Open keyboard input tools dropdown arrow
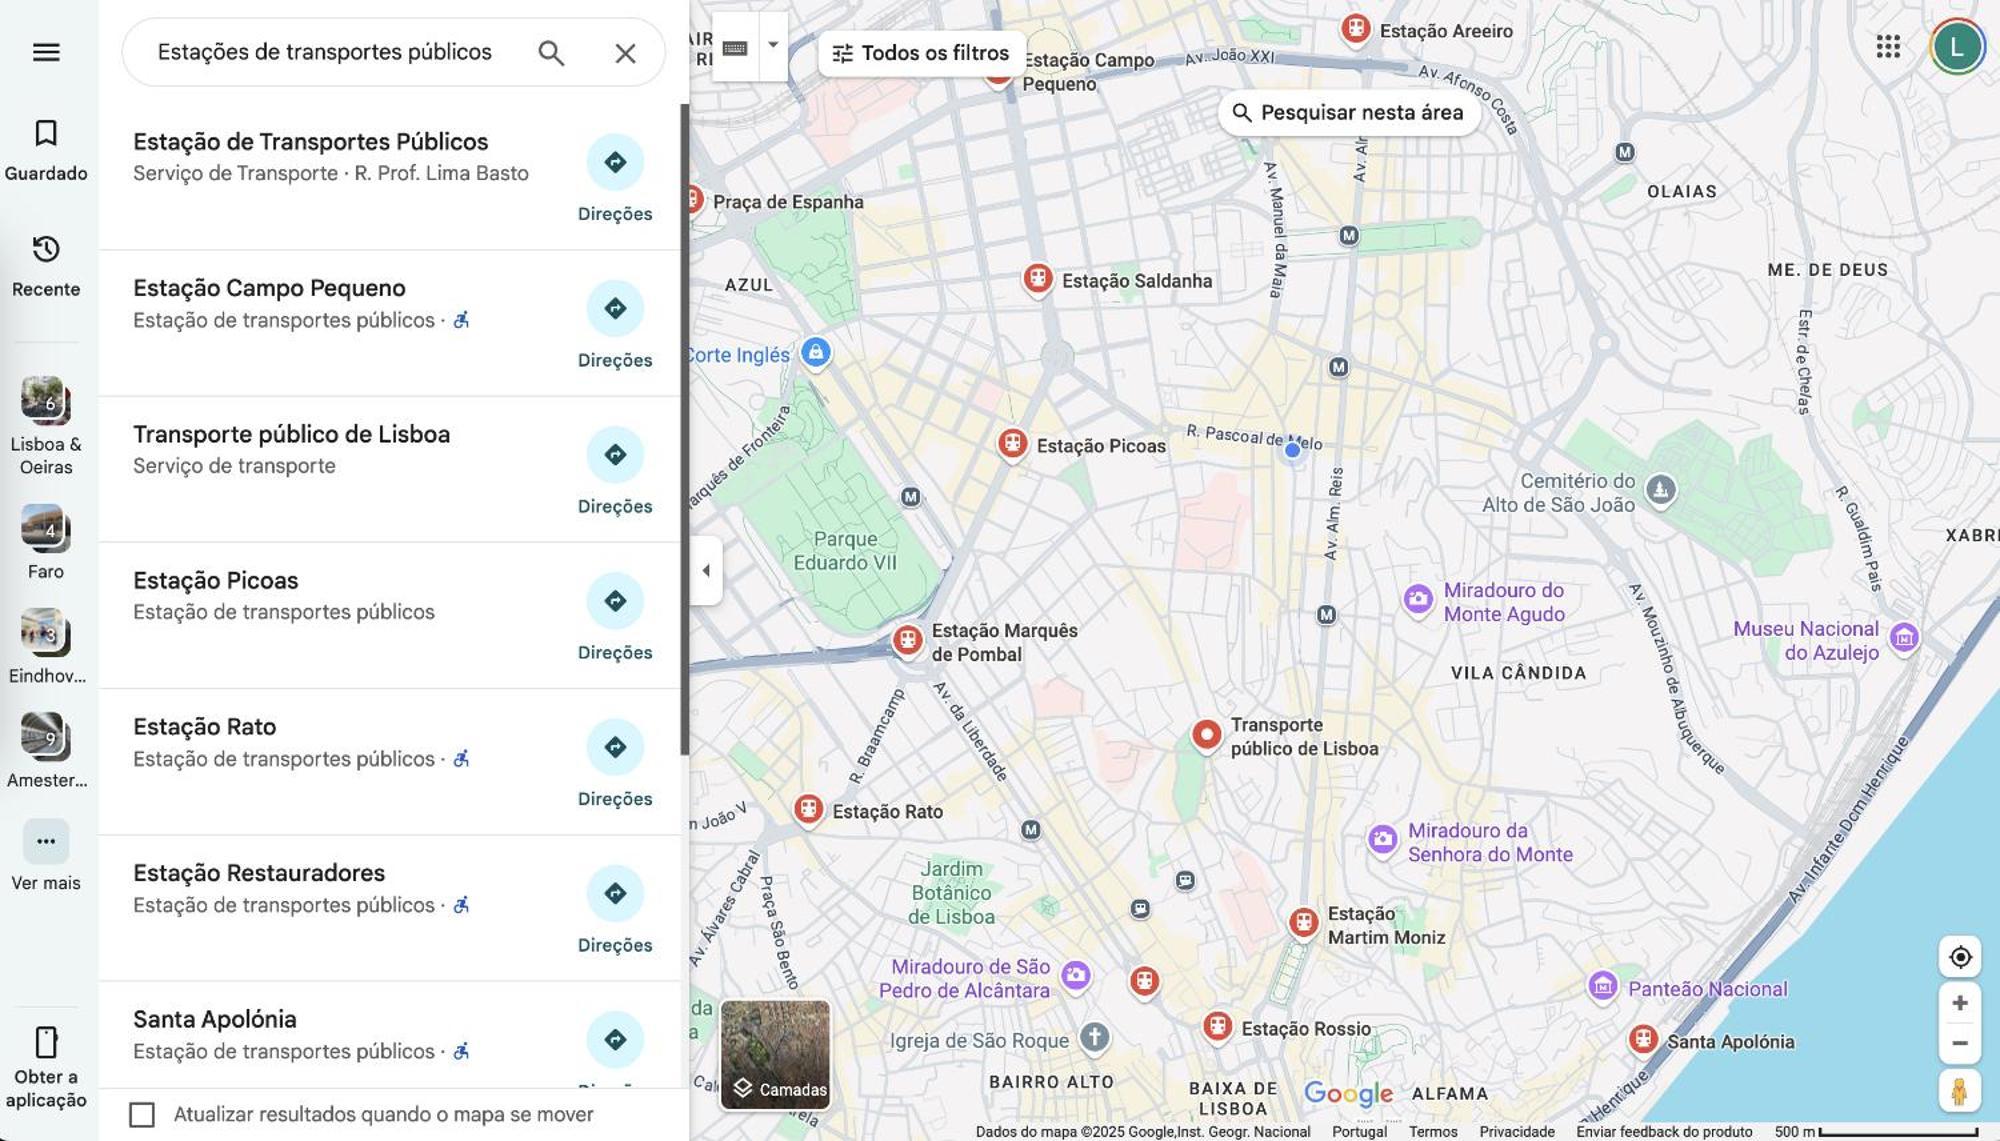This screenshot has height=1141, width=2000. tap(773, 45)
